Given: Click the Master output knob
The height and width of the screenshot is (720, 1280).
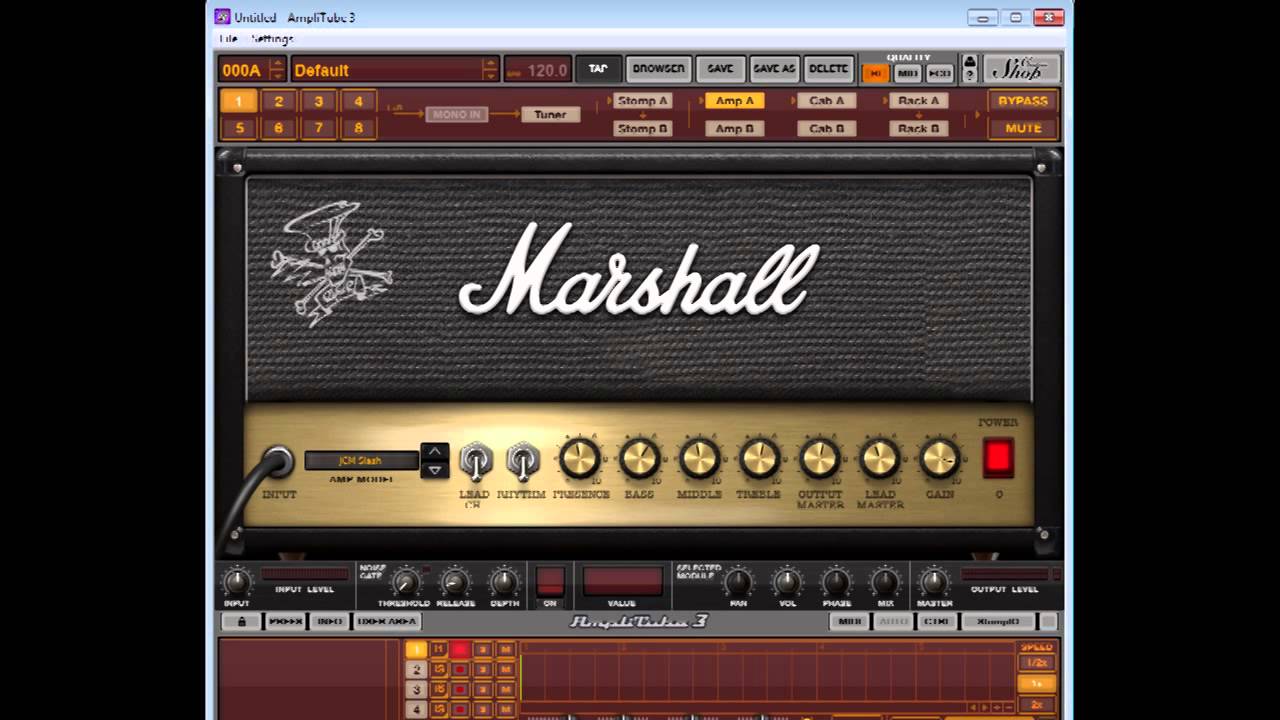Looking at the screenshot, I should tap(934, 582).
